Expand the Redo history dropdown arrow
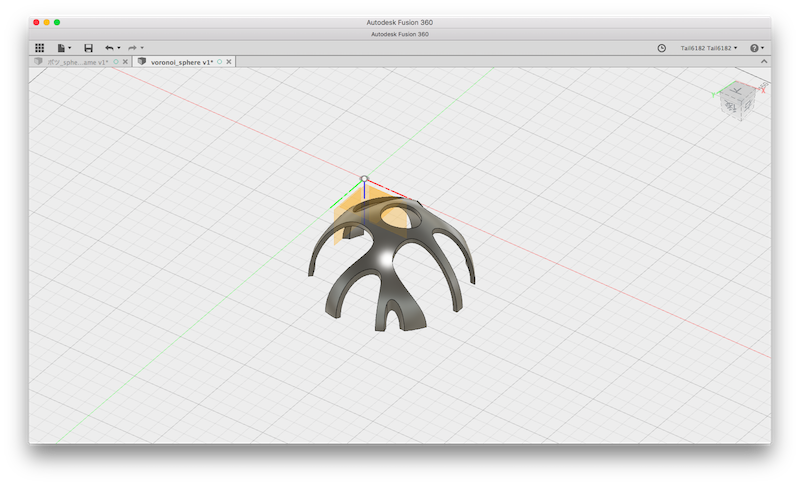This screenshot has width=800, height=485. tap(142, 48)
